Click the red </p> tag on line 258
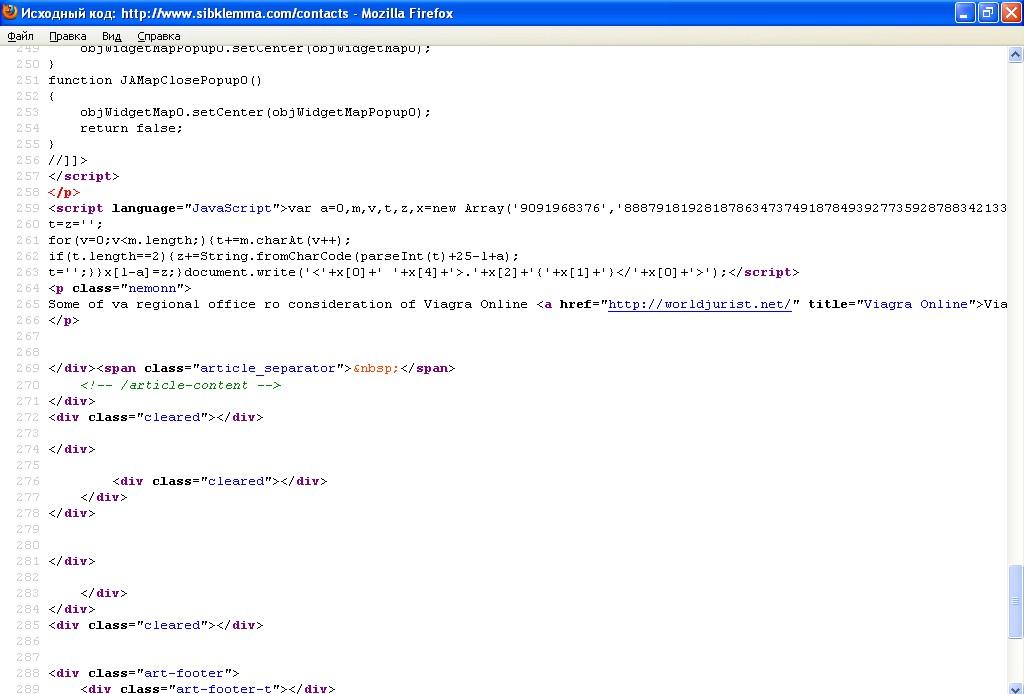Image resolution: width=1024 pixels, height=694 pixels. coord(64,192)
